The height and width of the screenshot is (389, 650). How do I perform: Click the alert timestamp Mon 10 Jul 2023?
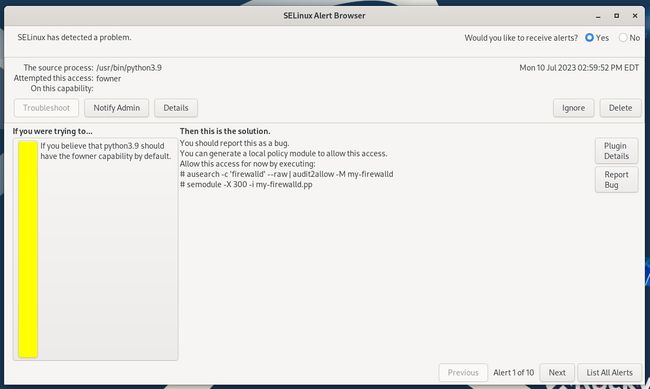(579, 68)
